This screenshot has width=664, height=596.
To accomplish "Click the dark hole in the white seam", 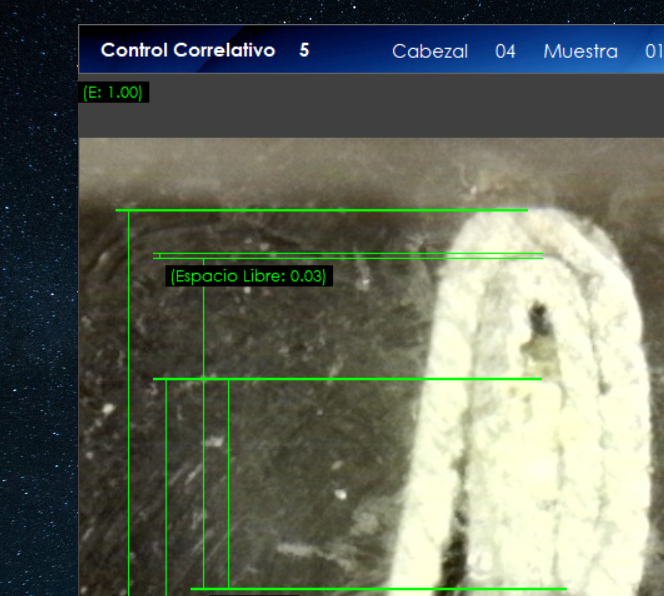I will 539,322.
